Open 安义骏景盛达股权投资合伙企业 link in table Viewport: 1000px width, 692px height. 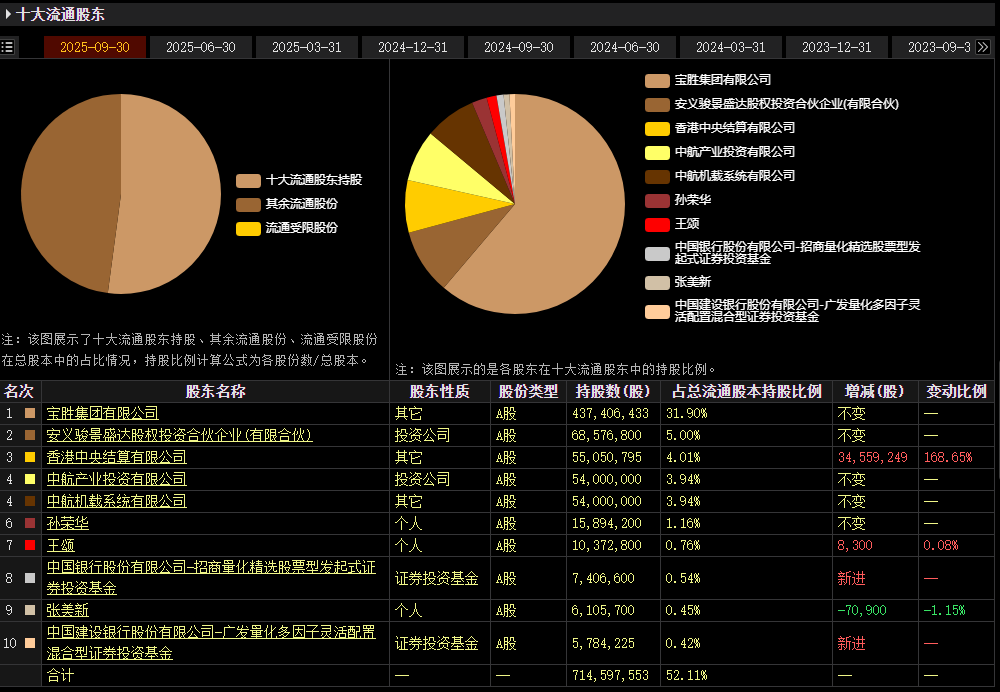pos(179,435)
